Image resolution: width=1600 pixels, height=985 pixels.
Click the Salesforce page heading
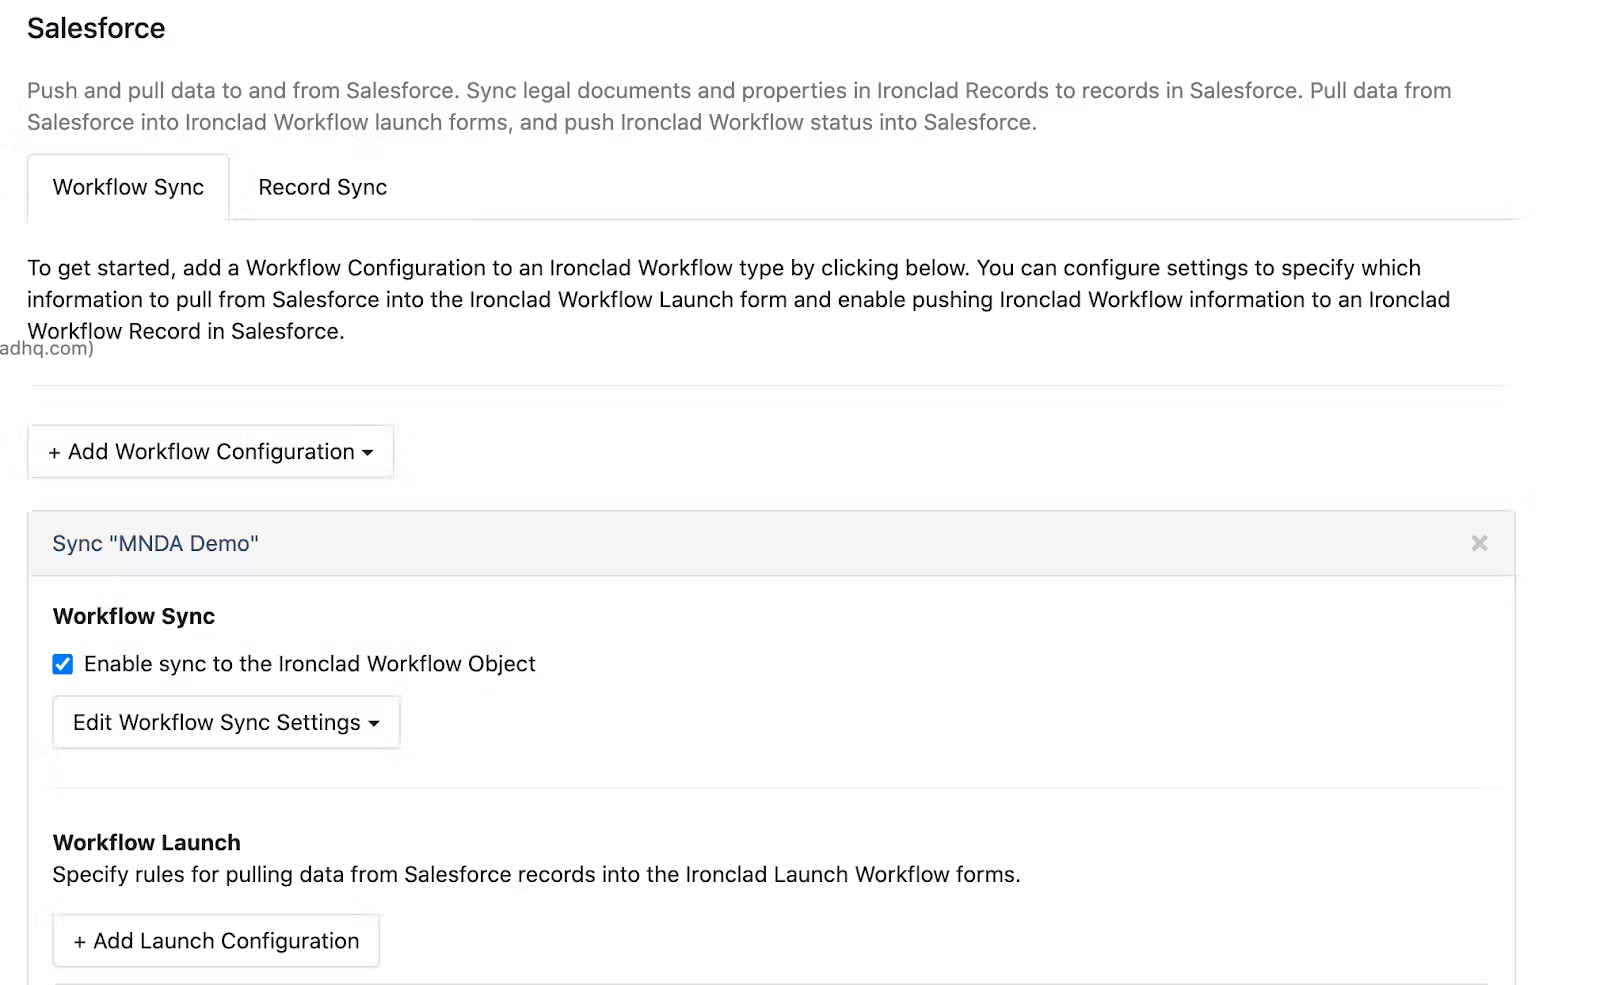point(96,28)
